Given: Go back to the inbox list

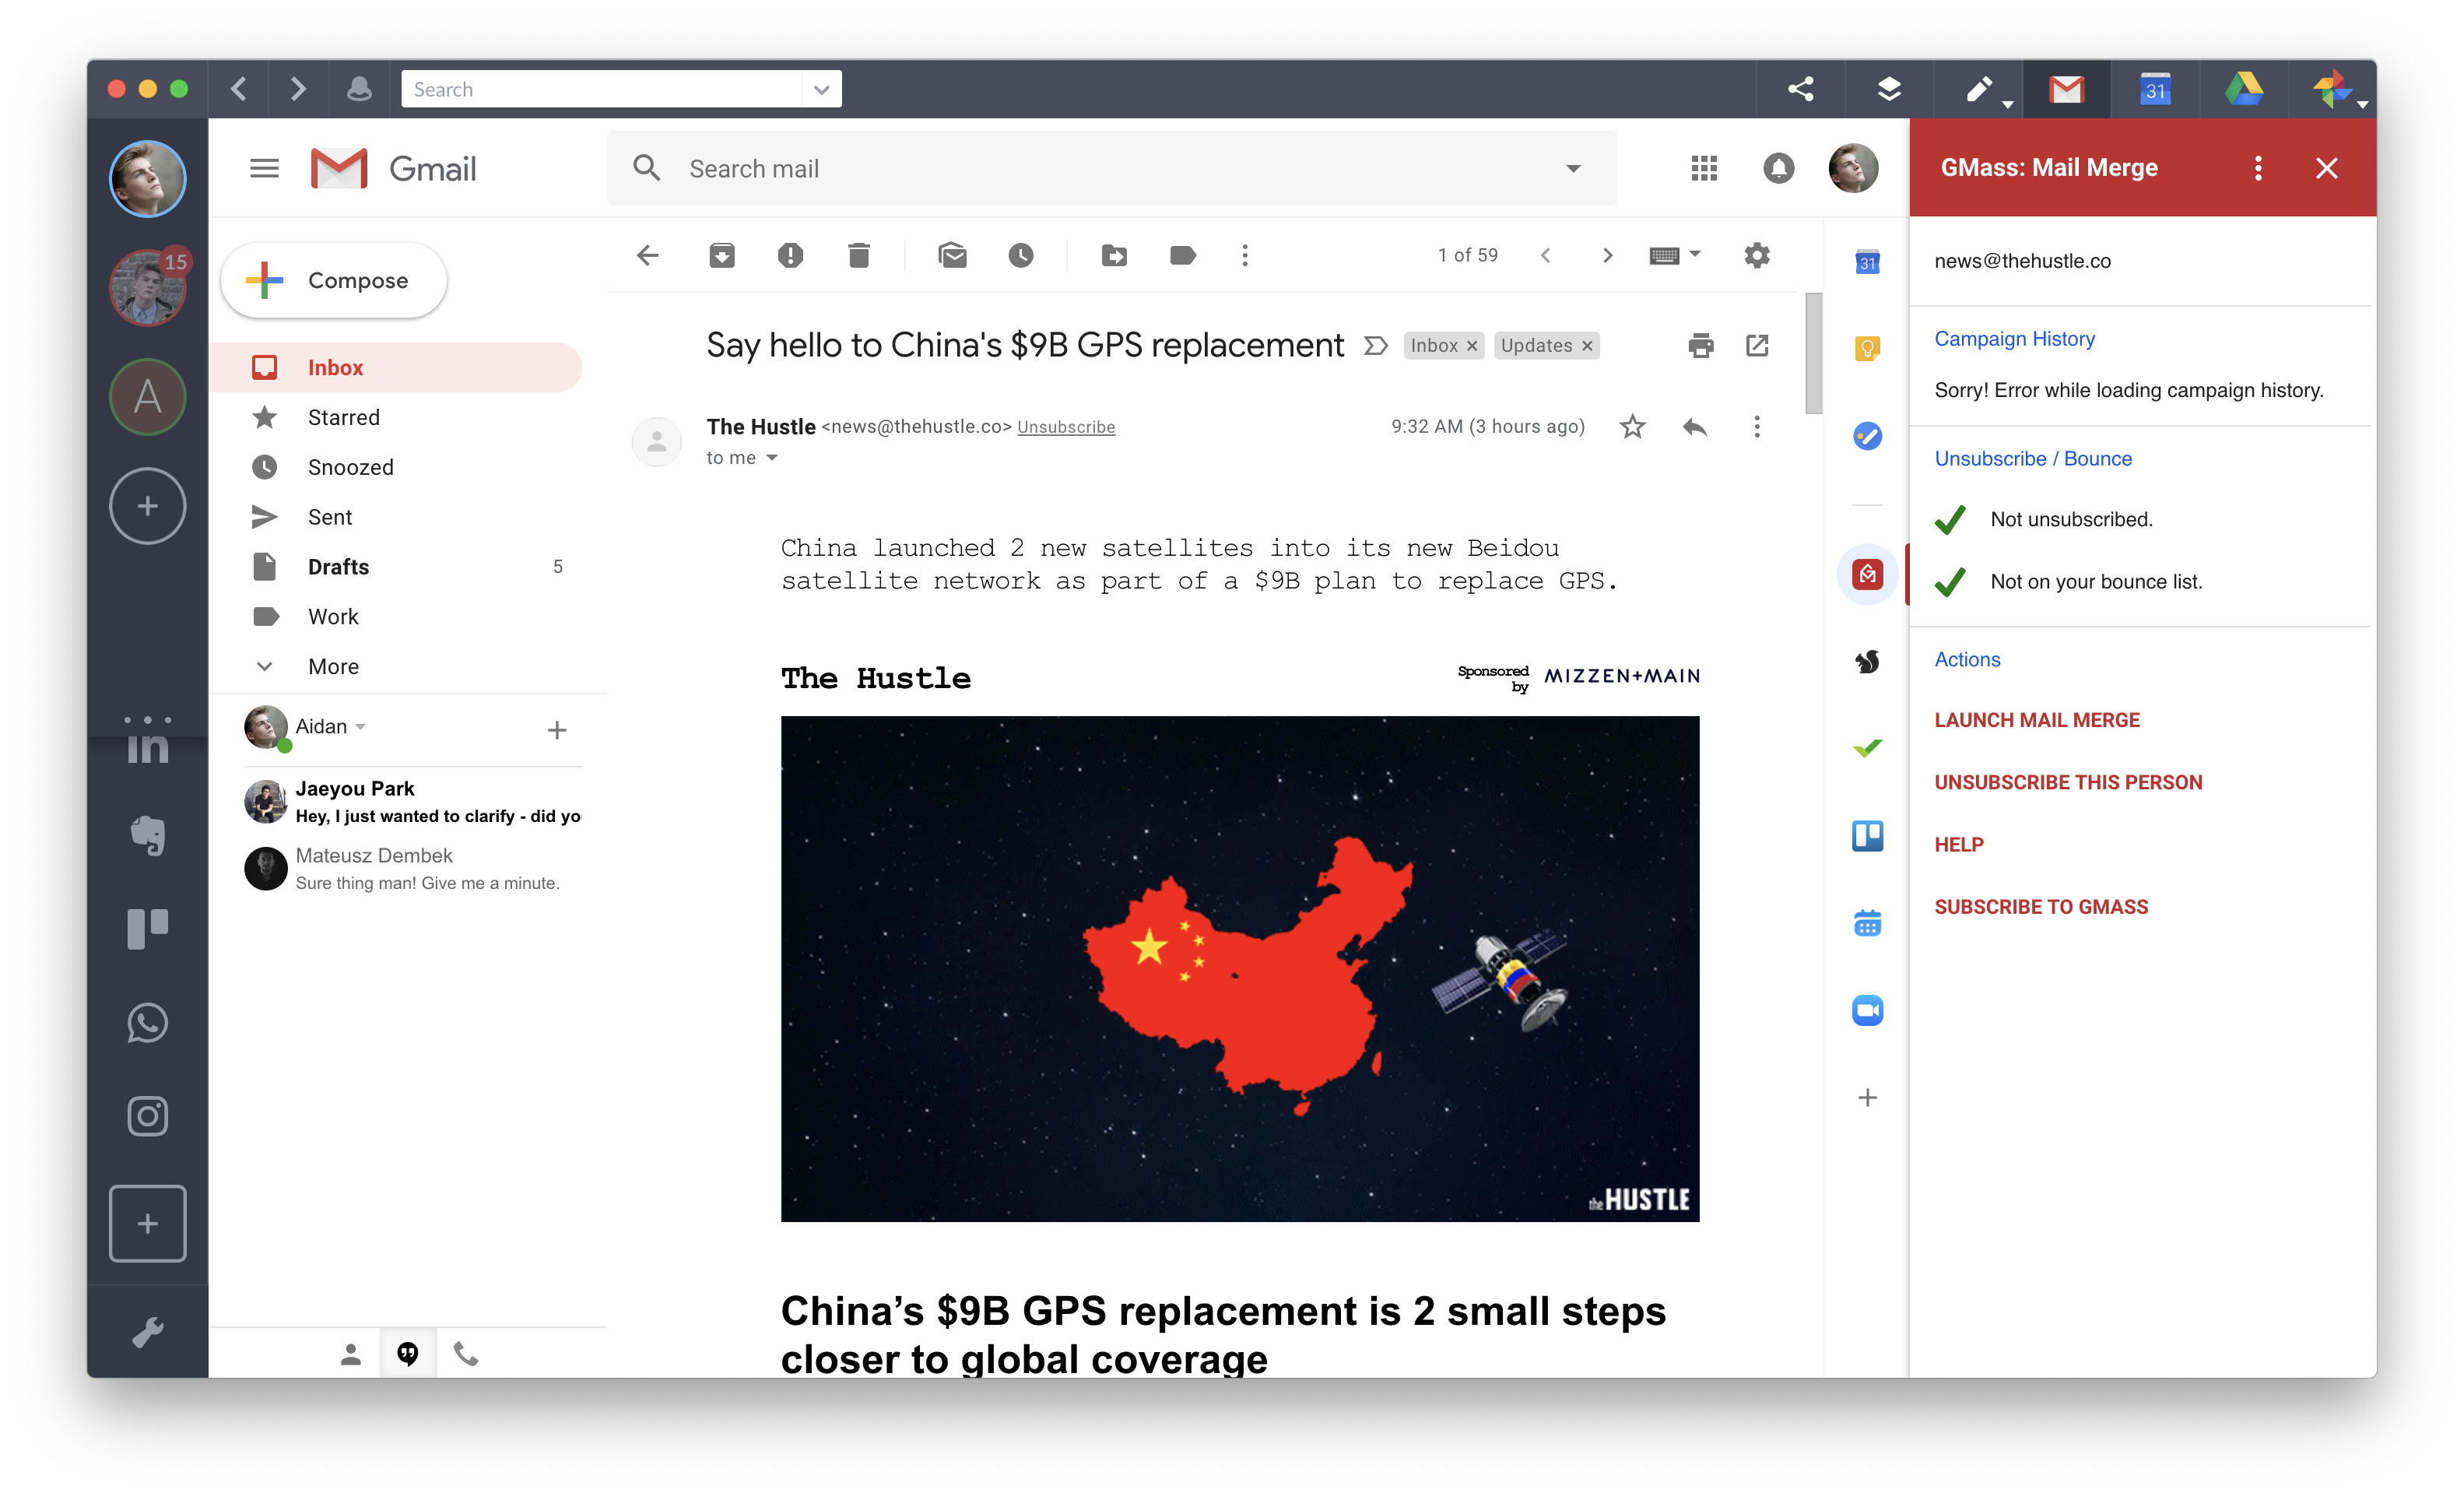Looking at the screenshot, I should [x=648, y=256].
